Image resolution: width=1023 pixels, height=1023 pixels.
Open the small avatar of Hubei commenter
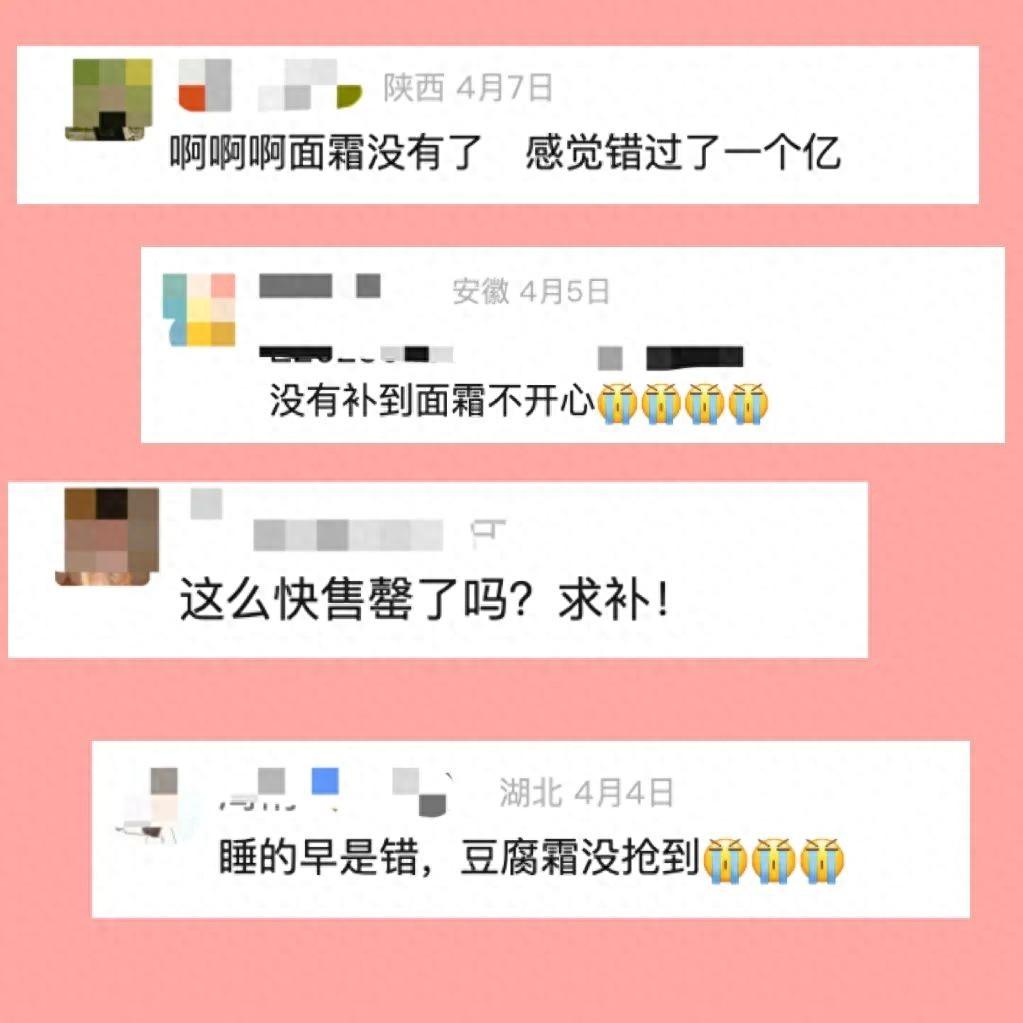click(155, 806)
